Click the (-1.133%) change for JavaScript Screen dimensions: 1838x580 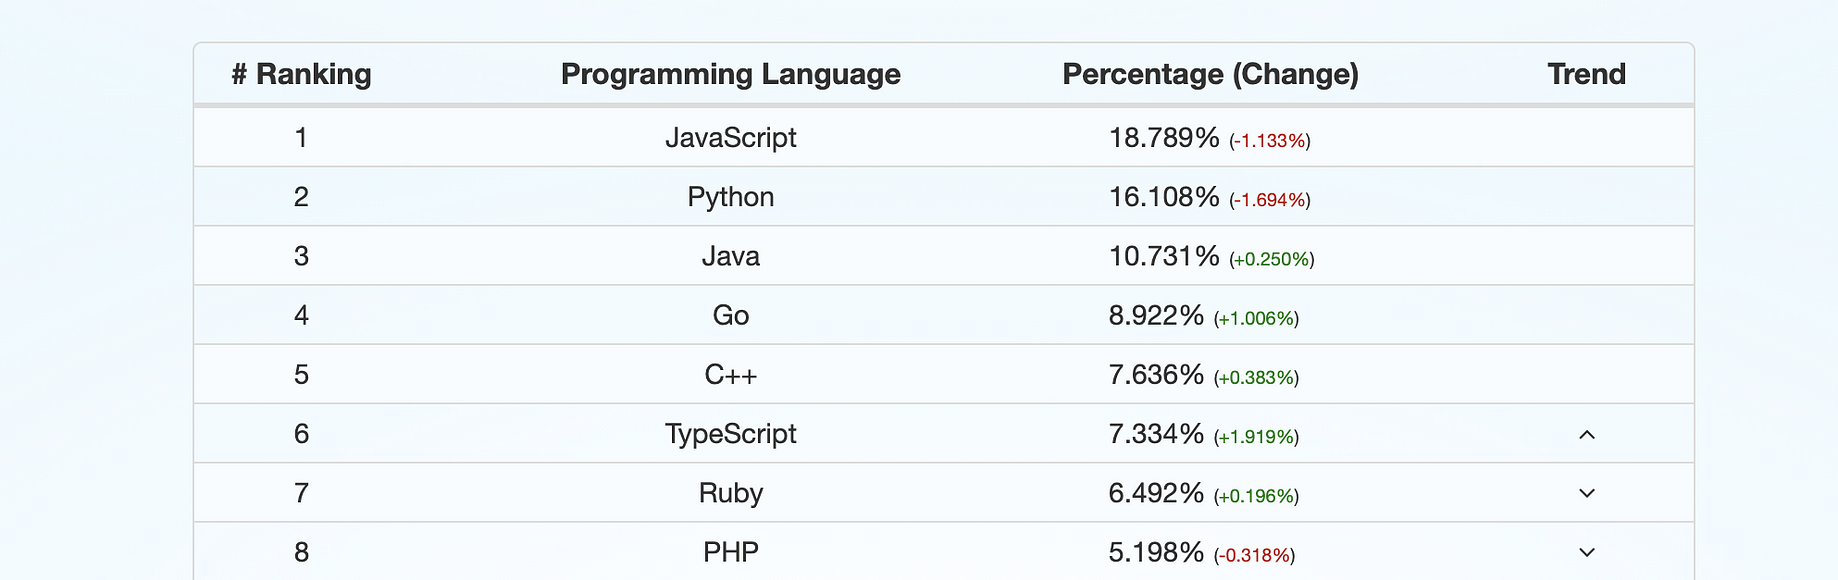pos(1270,141)
